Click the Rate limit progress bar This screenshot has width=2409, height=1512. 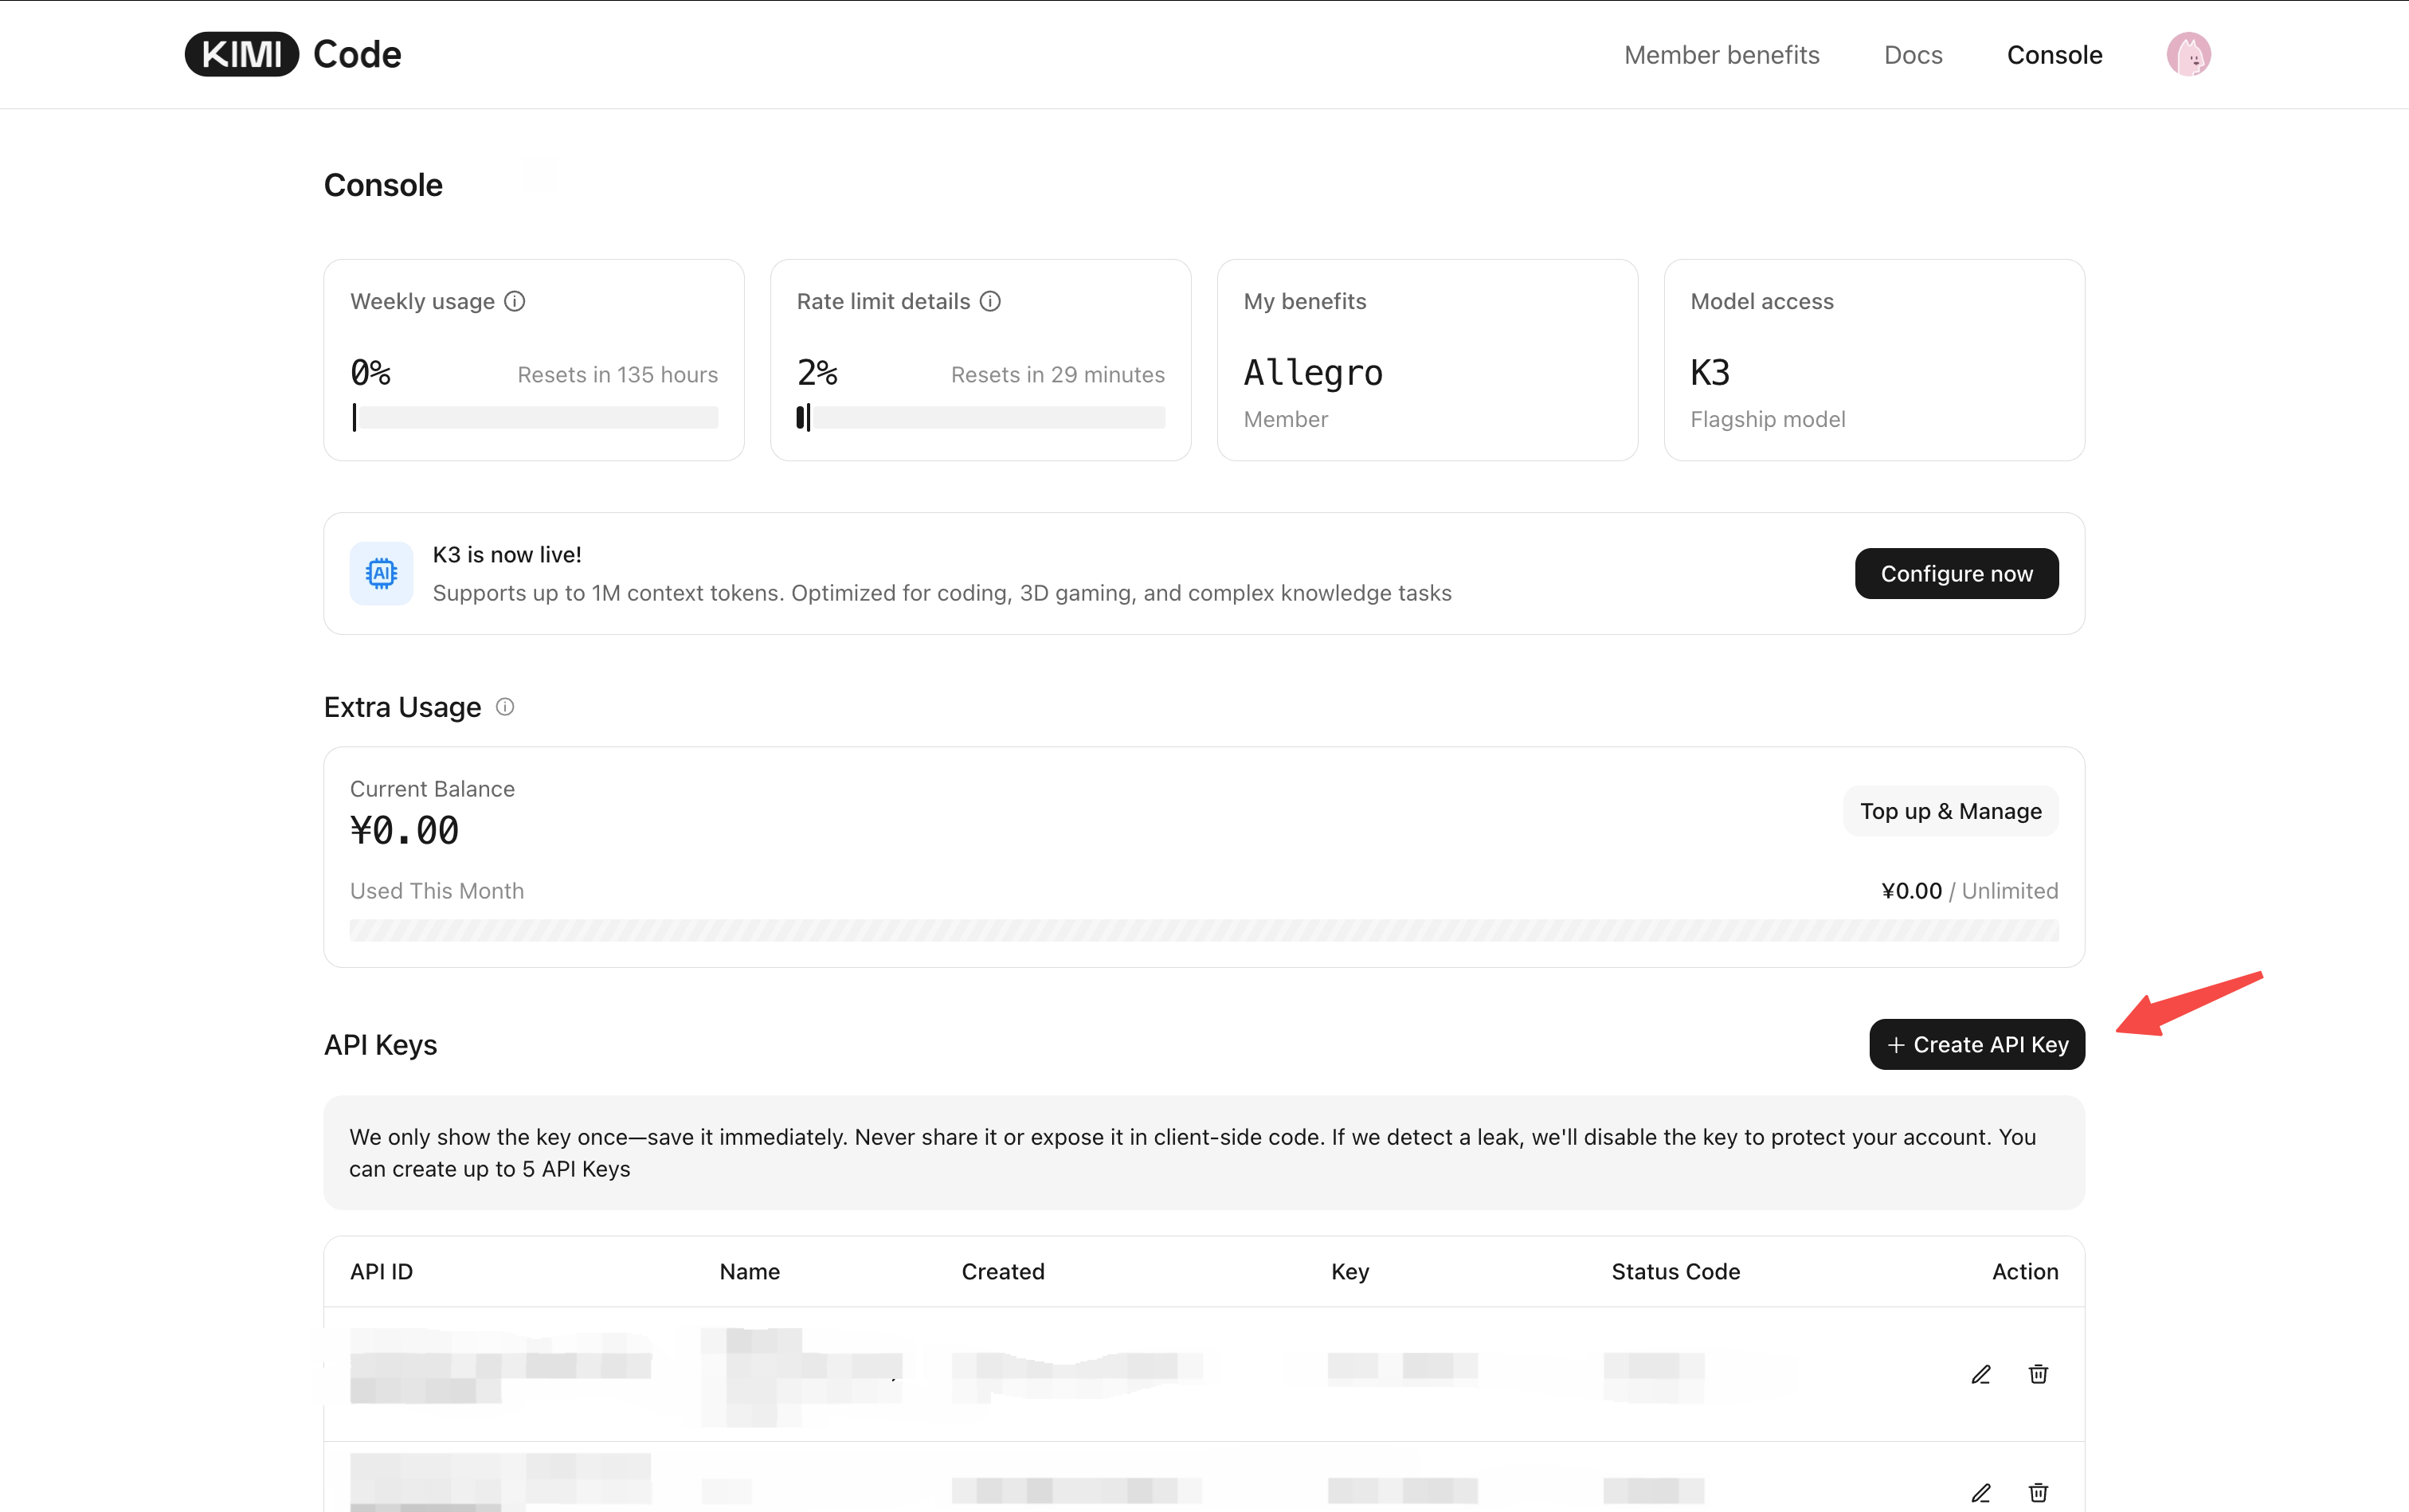coord(981,418)
